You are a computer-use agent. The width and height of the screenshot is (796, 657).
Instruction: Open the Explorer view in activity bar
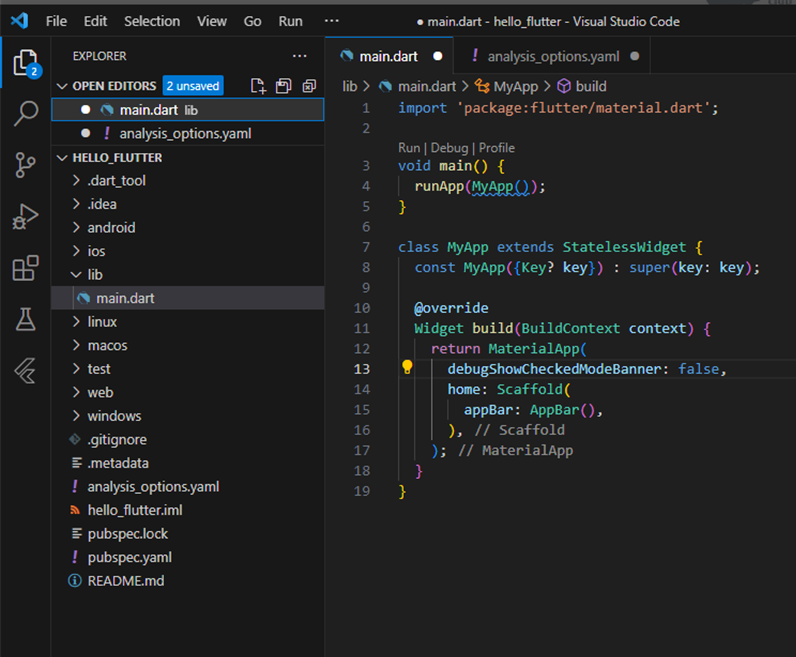coord(25,63)
